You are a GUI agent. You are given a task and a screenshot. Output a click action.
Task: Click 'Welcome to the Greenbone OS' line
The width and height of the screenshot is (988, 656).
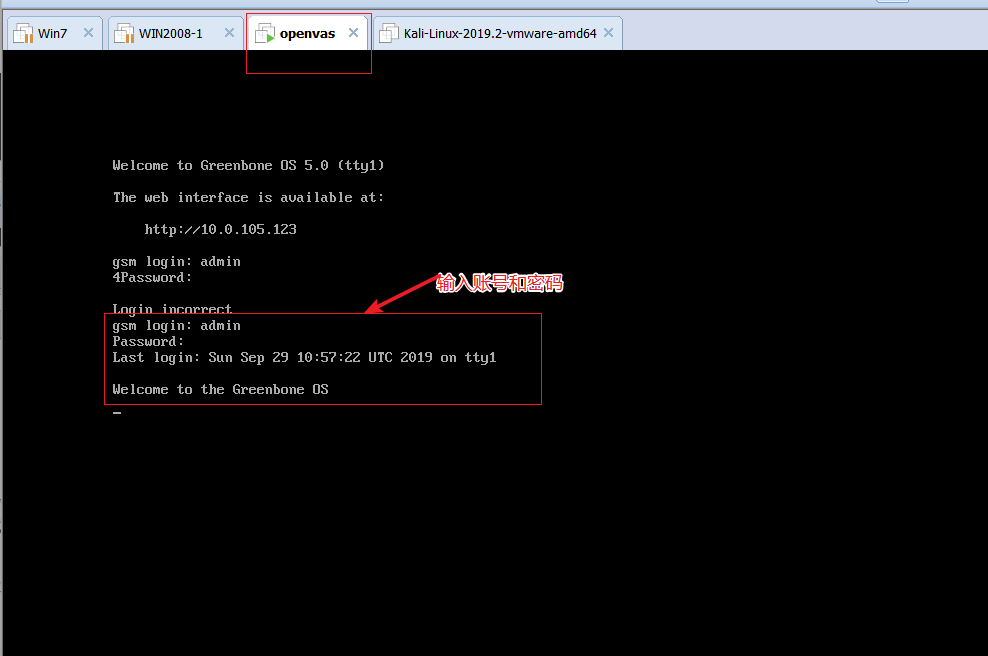[x=221, y=389]
